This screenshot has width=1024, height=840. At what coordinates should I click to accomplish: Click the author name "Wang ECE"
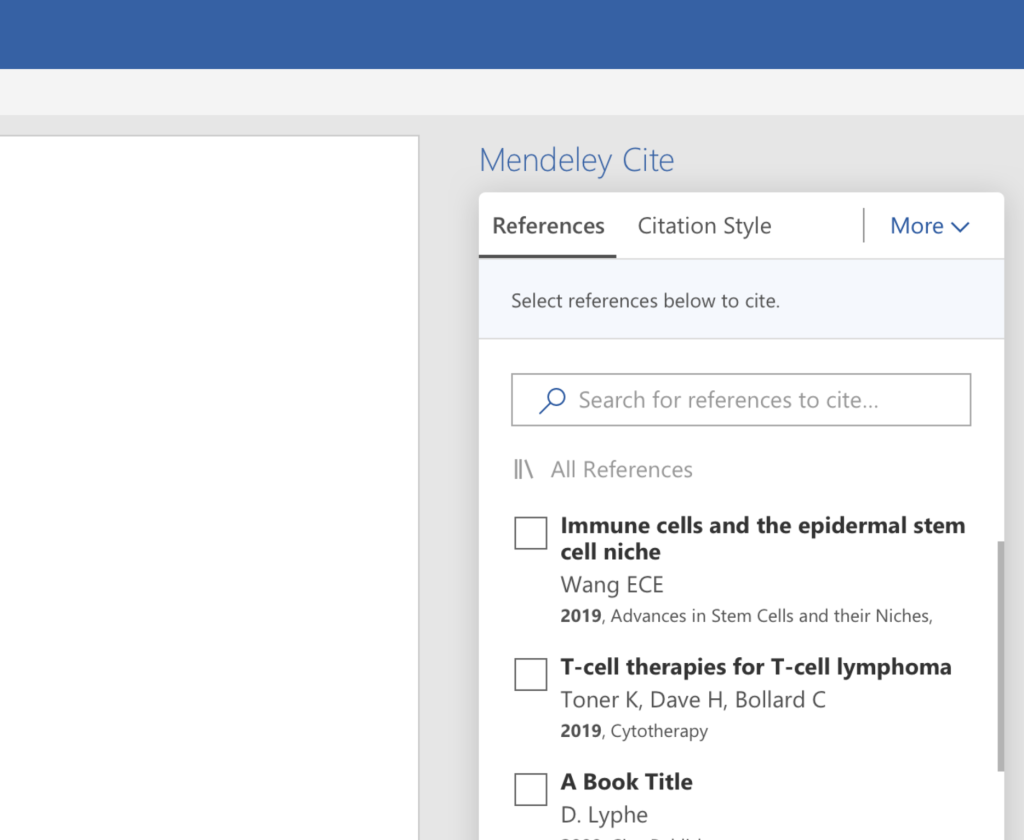[x=612, y=584]
